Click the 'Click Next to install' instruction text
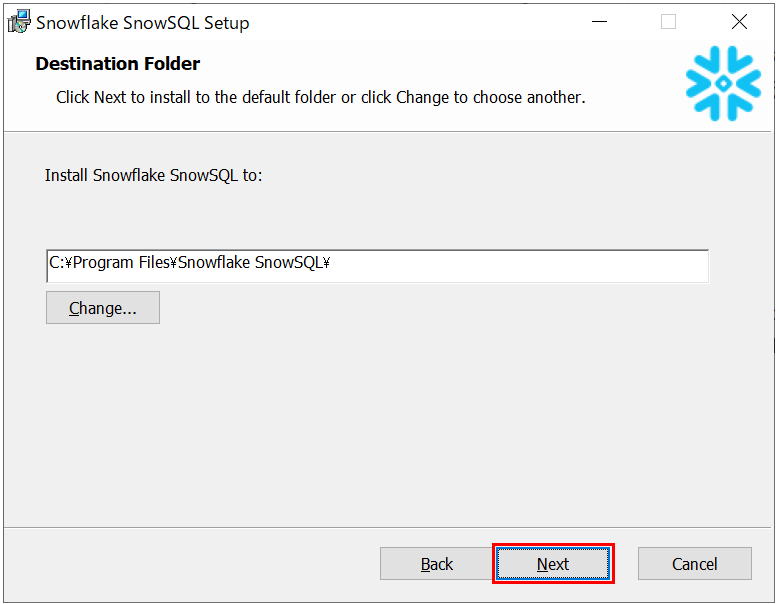This screenshot has height=604, width=776. pyautogui.click(x=320, y=97)
